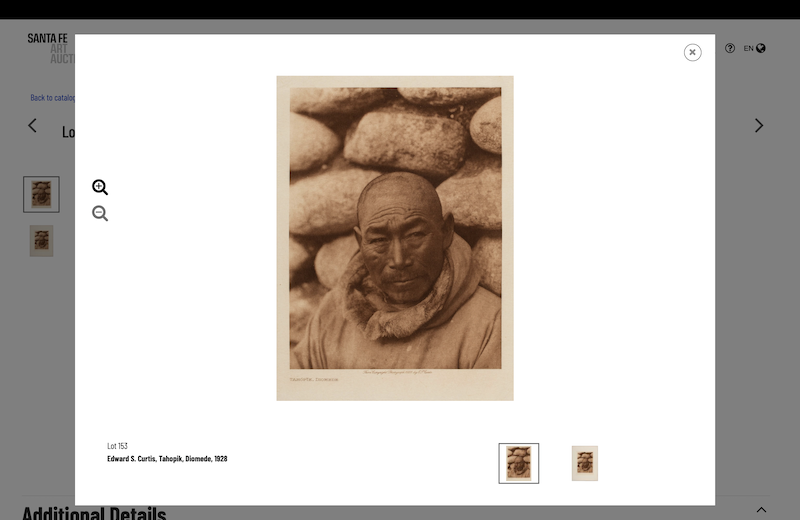The width and height of the screenshot is (800, 520).
Task: Click the Edward S. Curtis, Tahopik title
Action: 167,459
